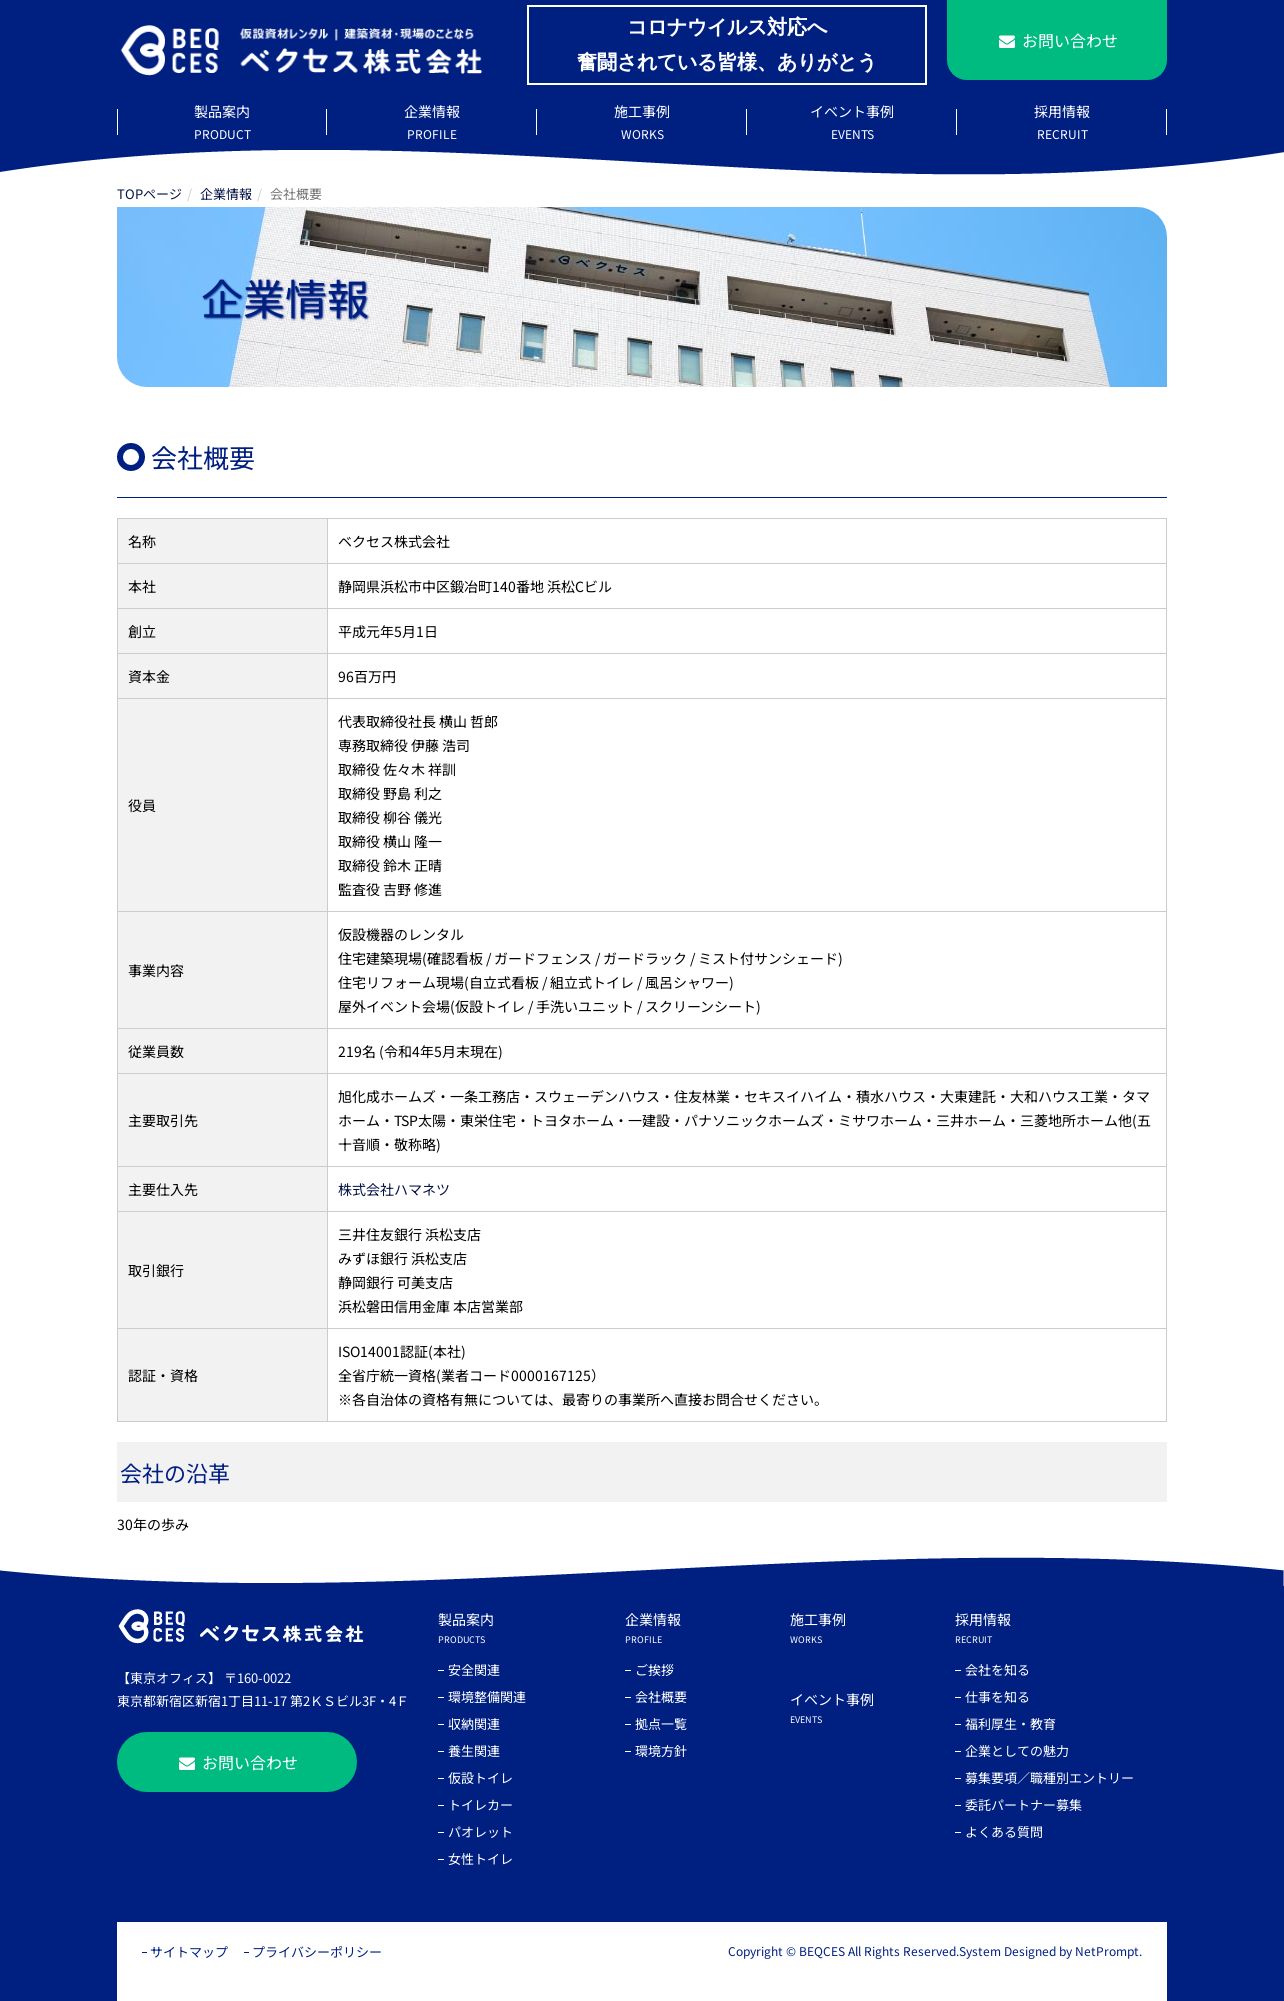Screen dimensions: 1284x2001
Task: Click the BEQCES logo in the footer
Action: tap(241, 1627)
